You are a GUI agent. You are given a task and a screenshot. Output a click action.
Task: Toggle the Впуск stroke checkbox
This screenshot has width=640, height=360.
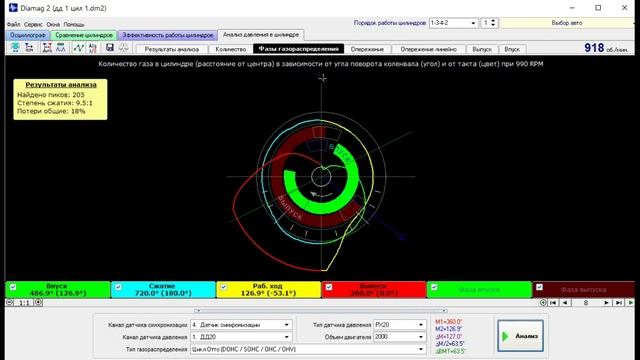click(x=13, y=287)
